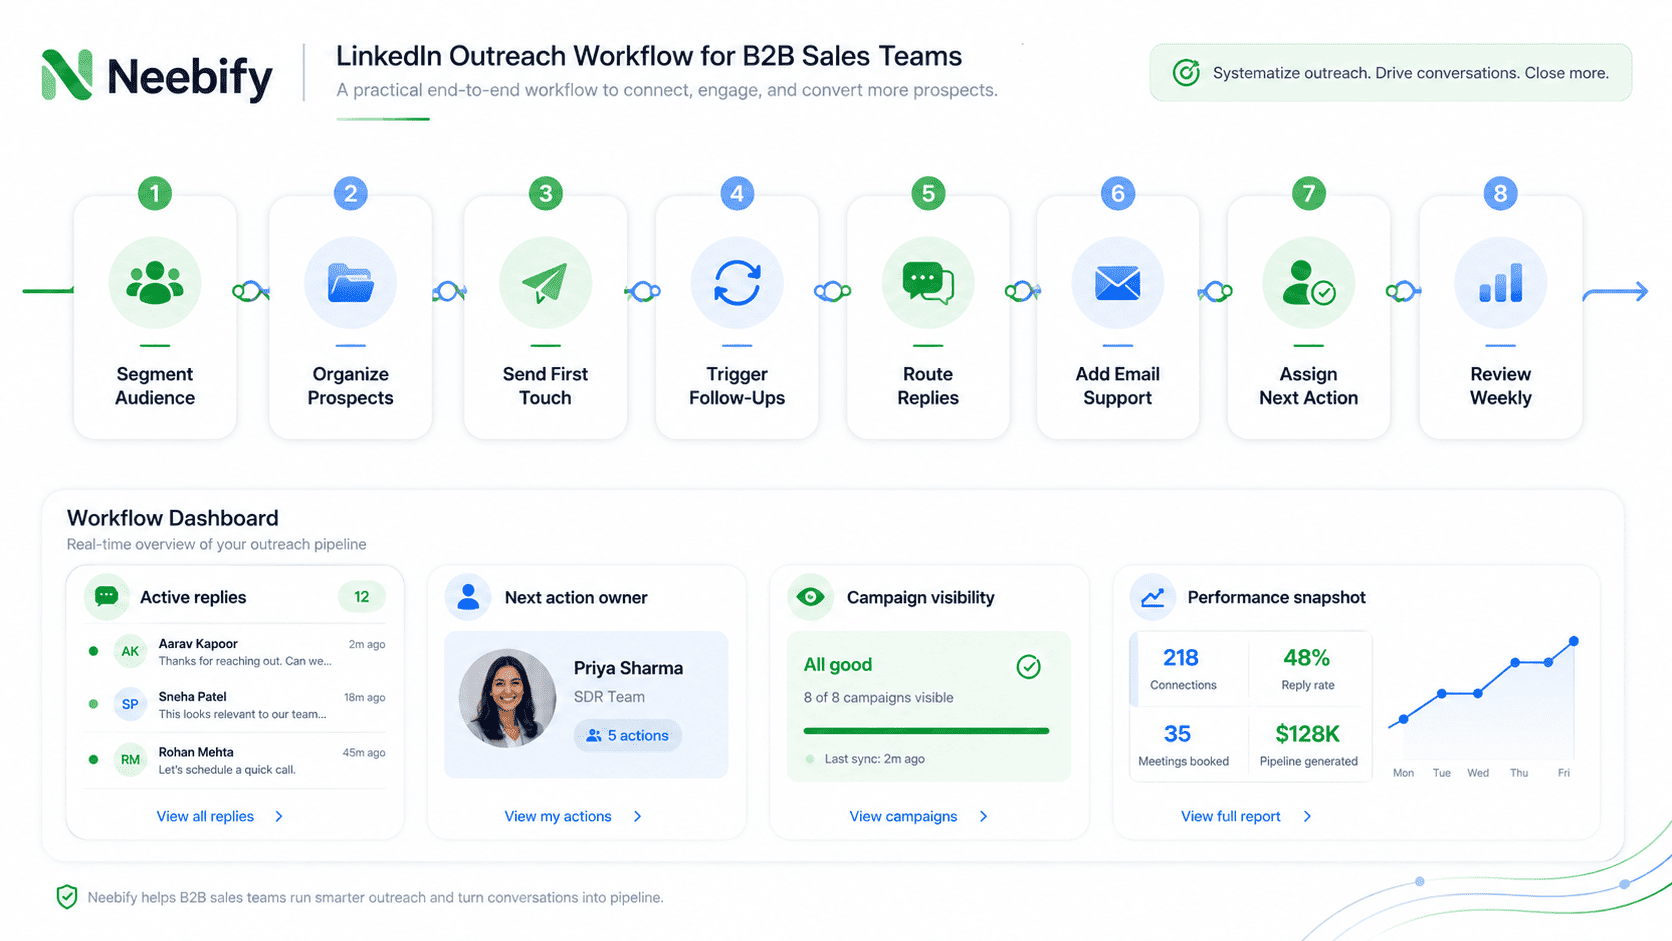Select the Route Replies step label

[928, 386]
